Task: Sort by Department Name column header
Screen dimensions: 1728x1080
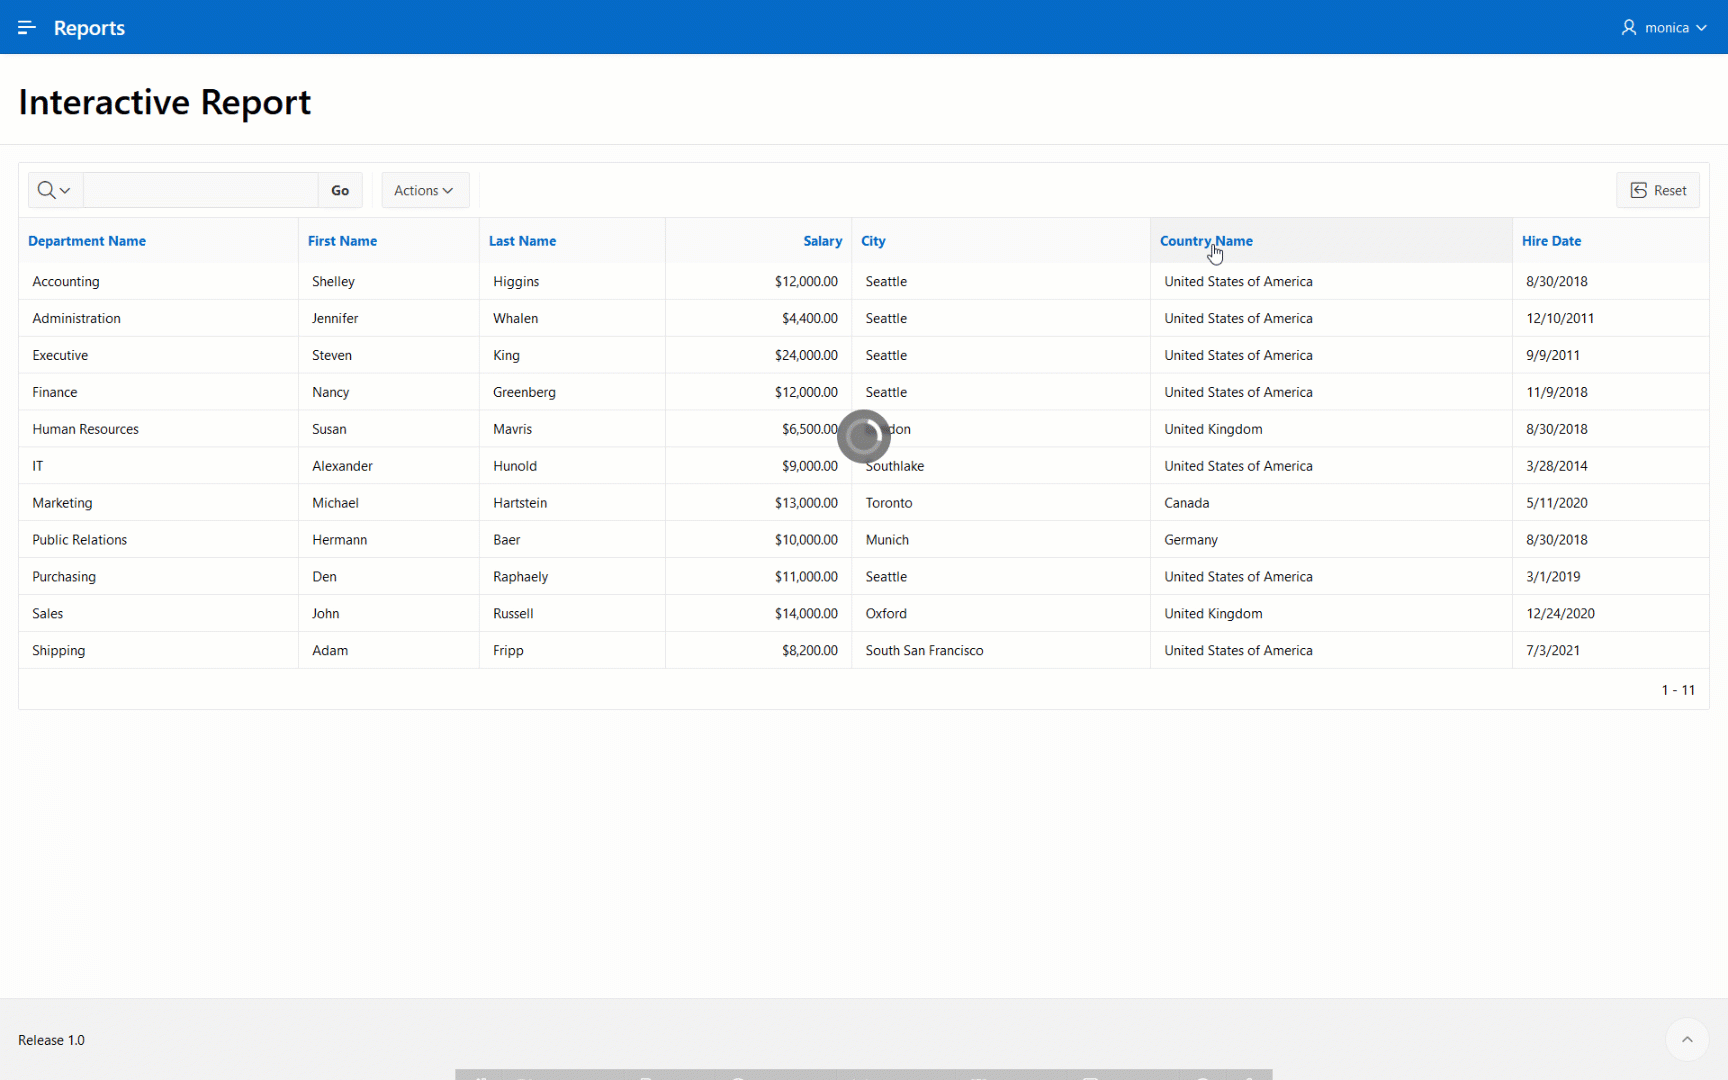Action: (x=87, y=241)
